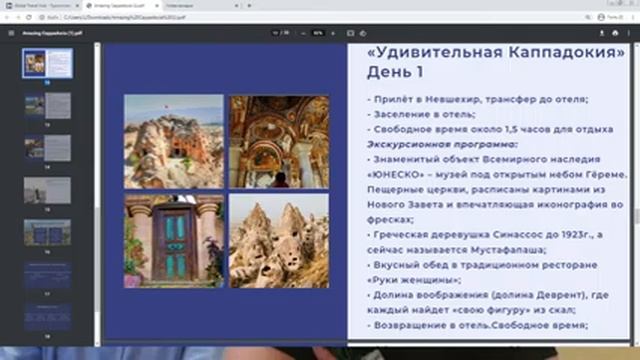Screen dimensions: 640x360
Task: Open a new browser tab
Action: (249, 6)
